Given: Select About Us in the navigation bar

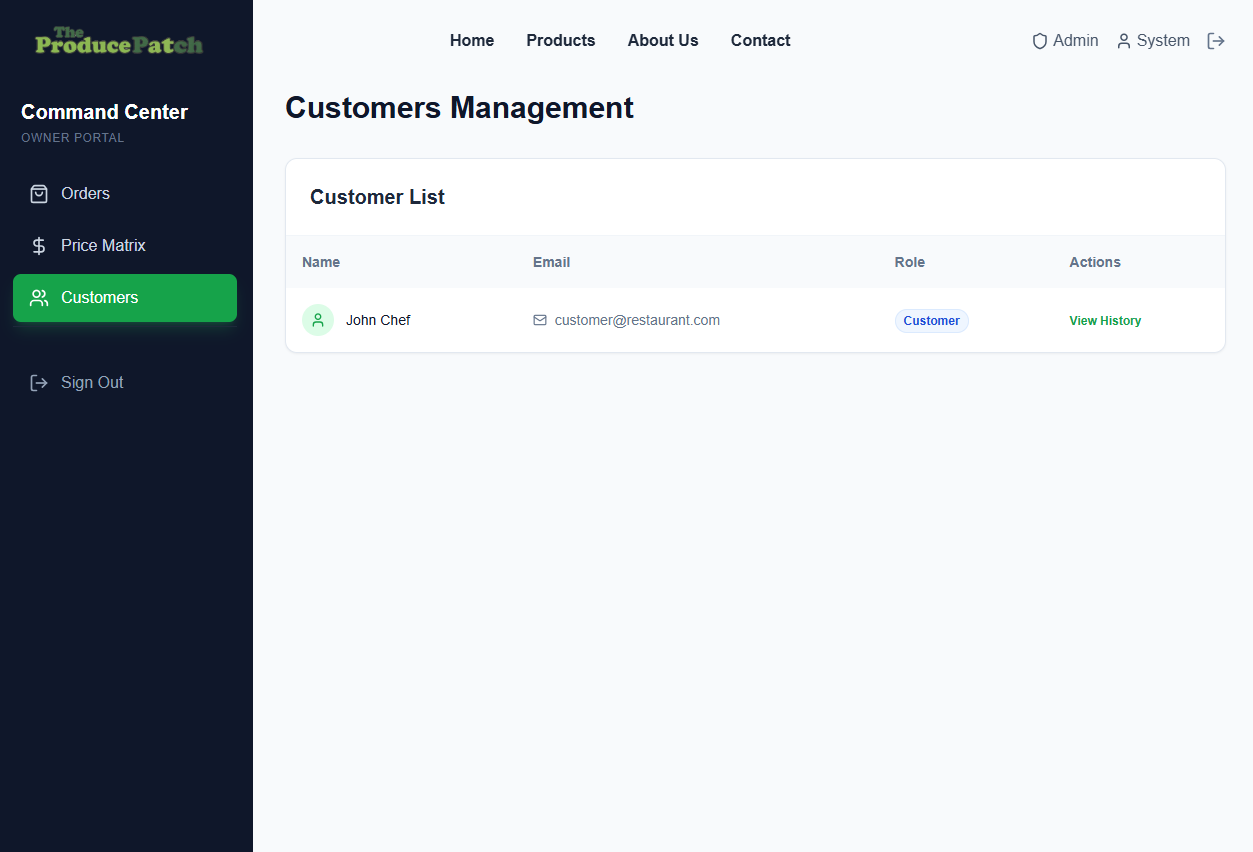Looking at the screenshot, I should point(662,40).
